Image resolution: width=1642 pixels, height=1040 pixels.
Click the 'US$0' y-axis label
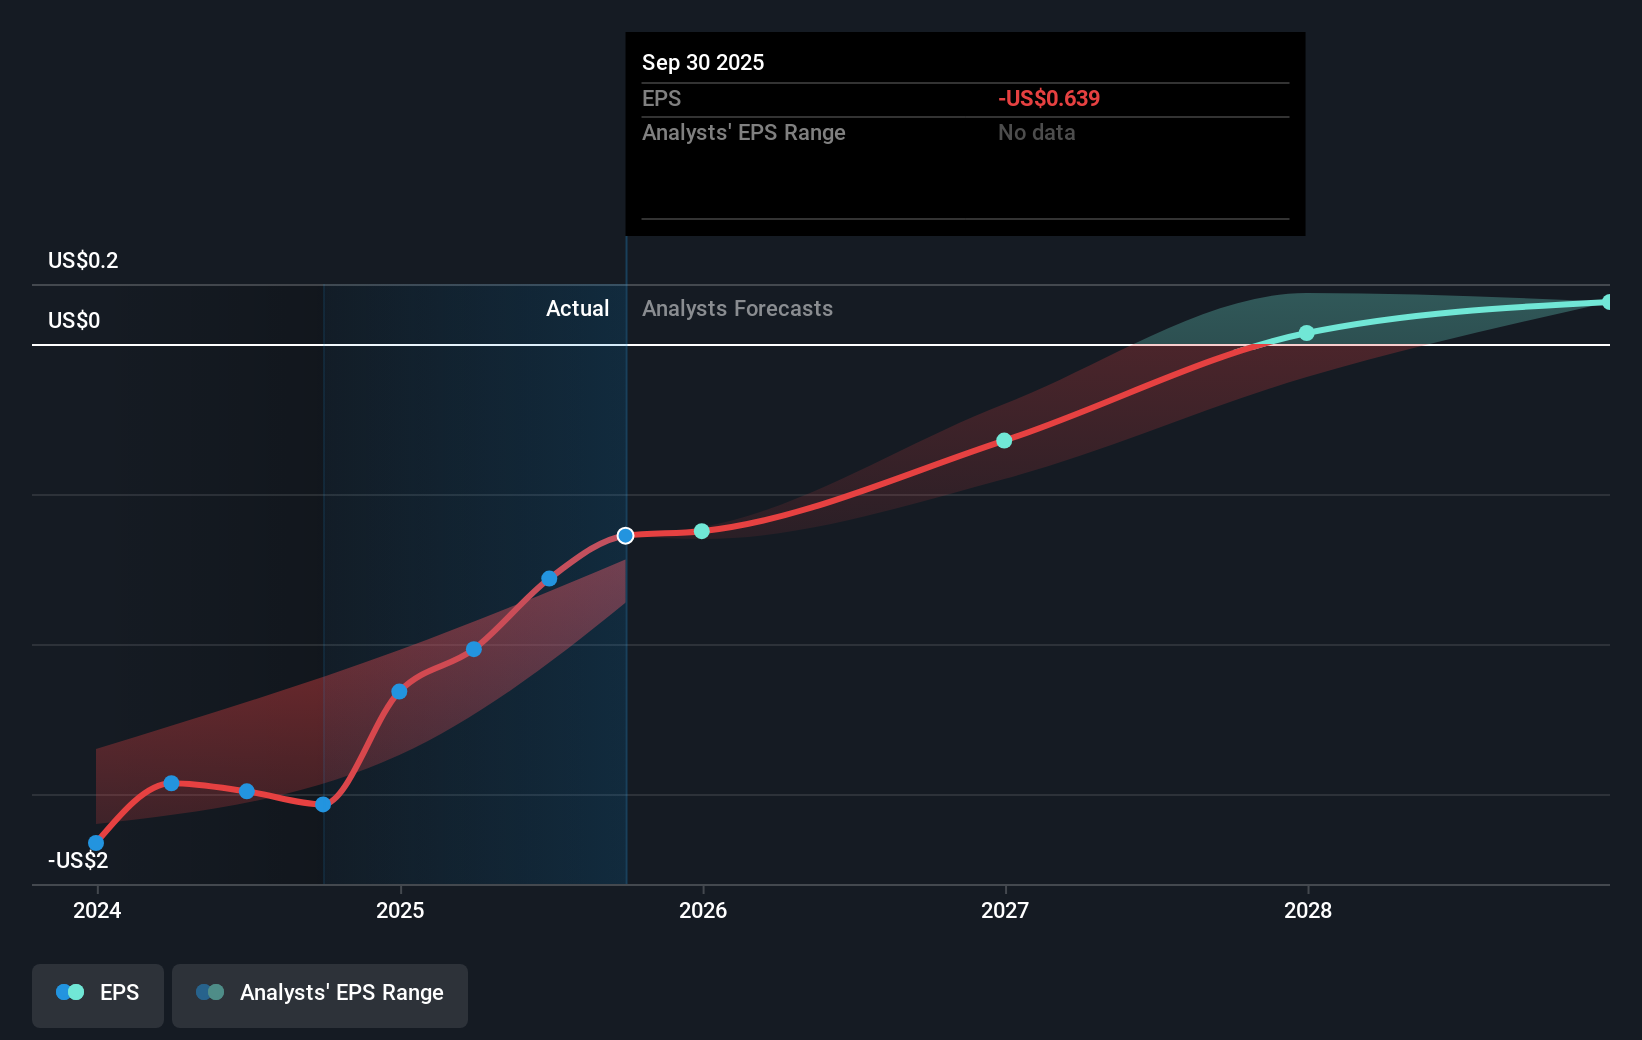coord(74,320)
